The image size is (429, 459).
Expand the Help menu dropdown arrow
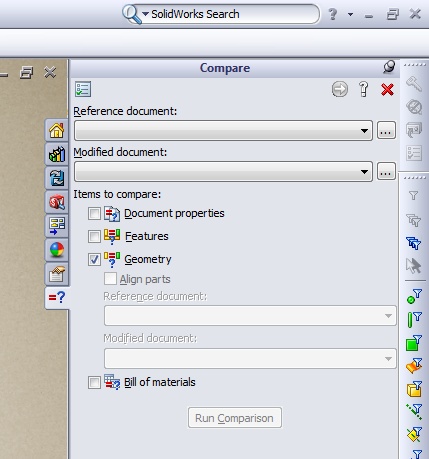pyautogui.click(x=350, y=14)
